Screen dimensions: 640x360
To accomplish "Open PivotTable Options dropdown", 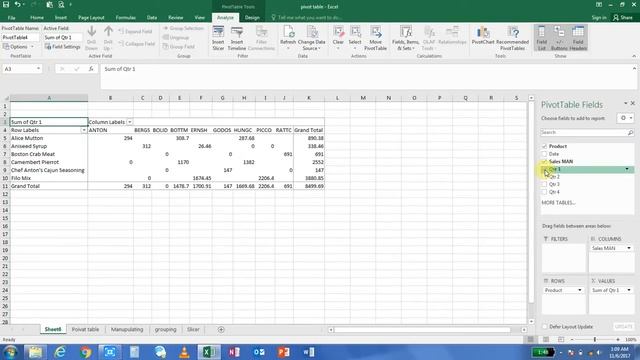I will point(18,47).
